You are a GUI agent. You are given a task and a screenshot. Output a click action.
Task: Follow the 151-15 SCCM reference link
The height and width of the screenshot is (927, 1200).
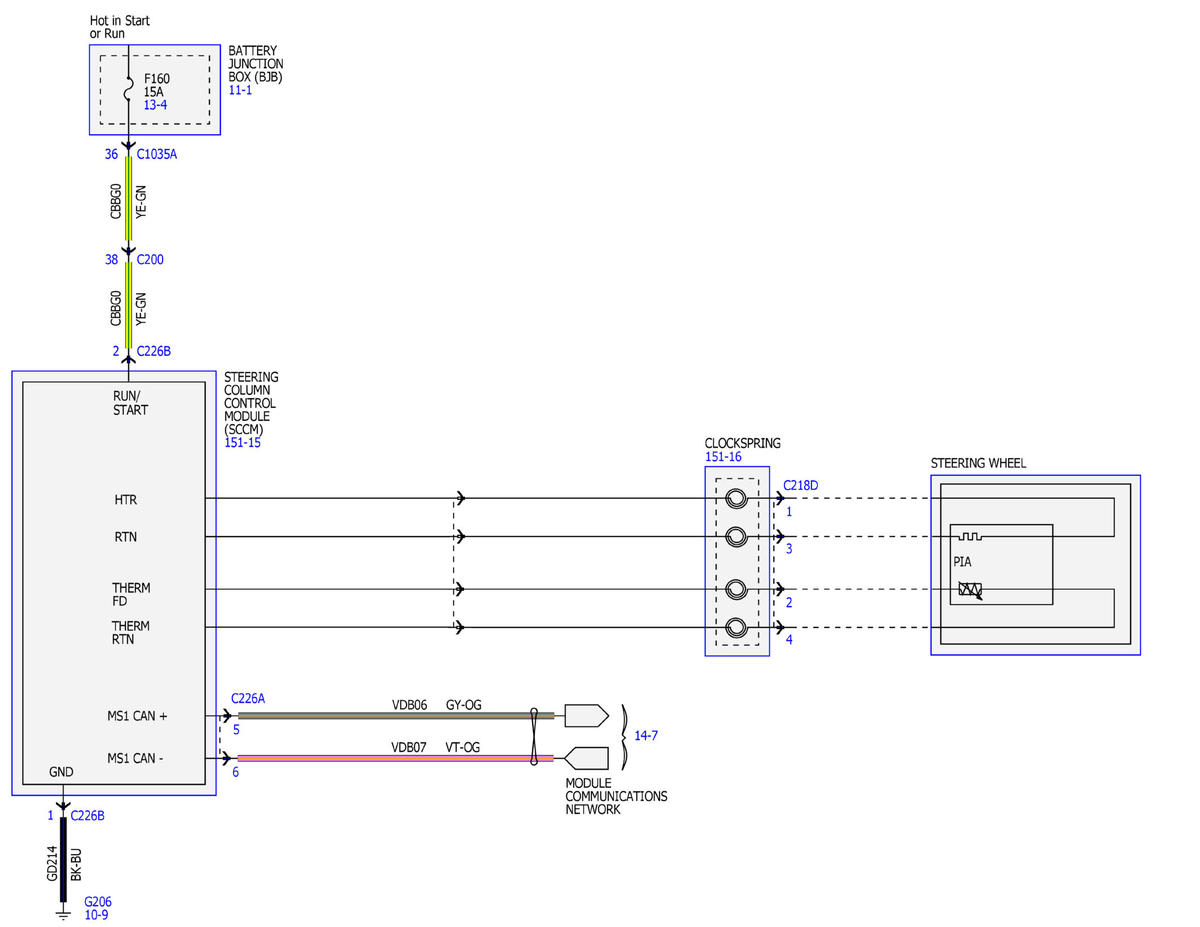point(242,442)
